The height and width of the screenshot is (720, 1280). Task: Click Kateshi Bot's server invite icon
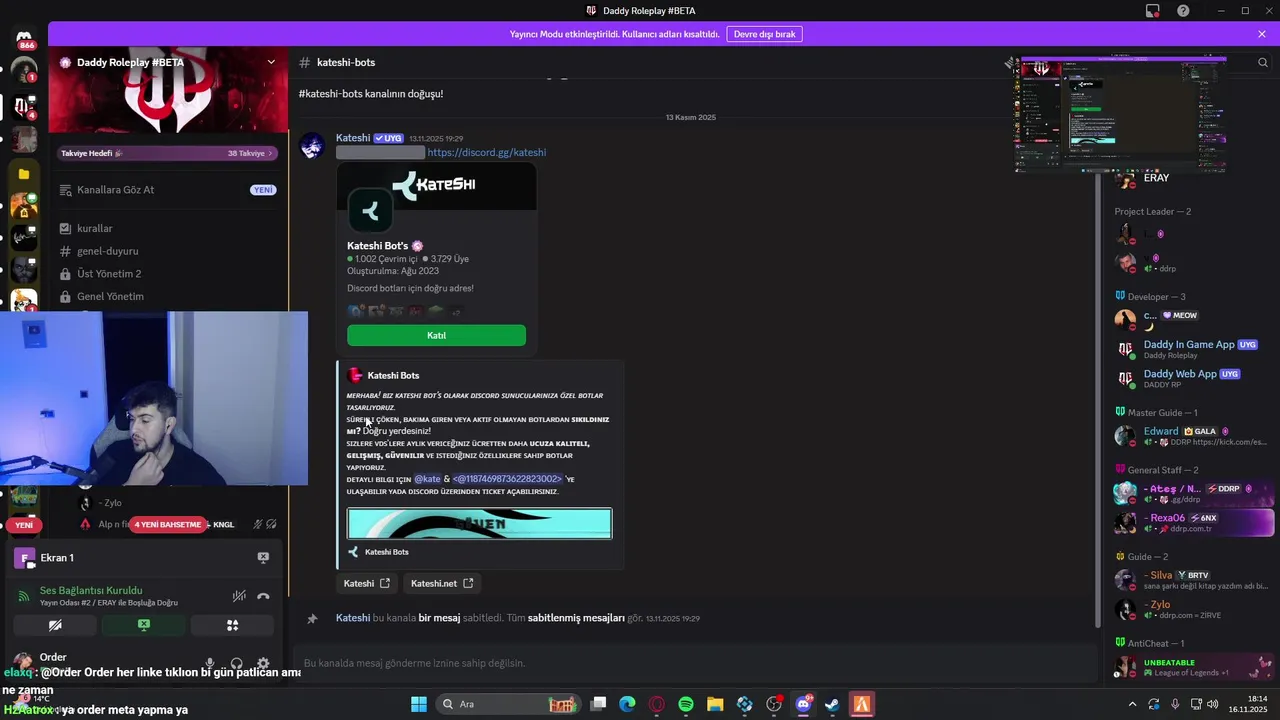tap(370, 211)
